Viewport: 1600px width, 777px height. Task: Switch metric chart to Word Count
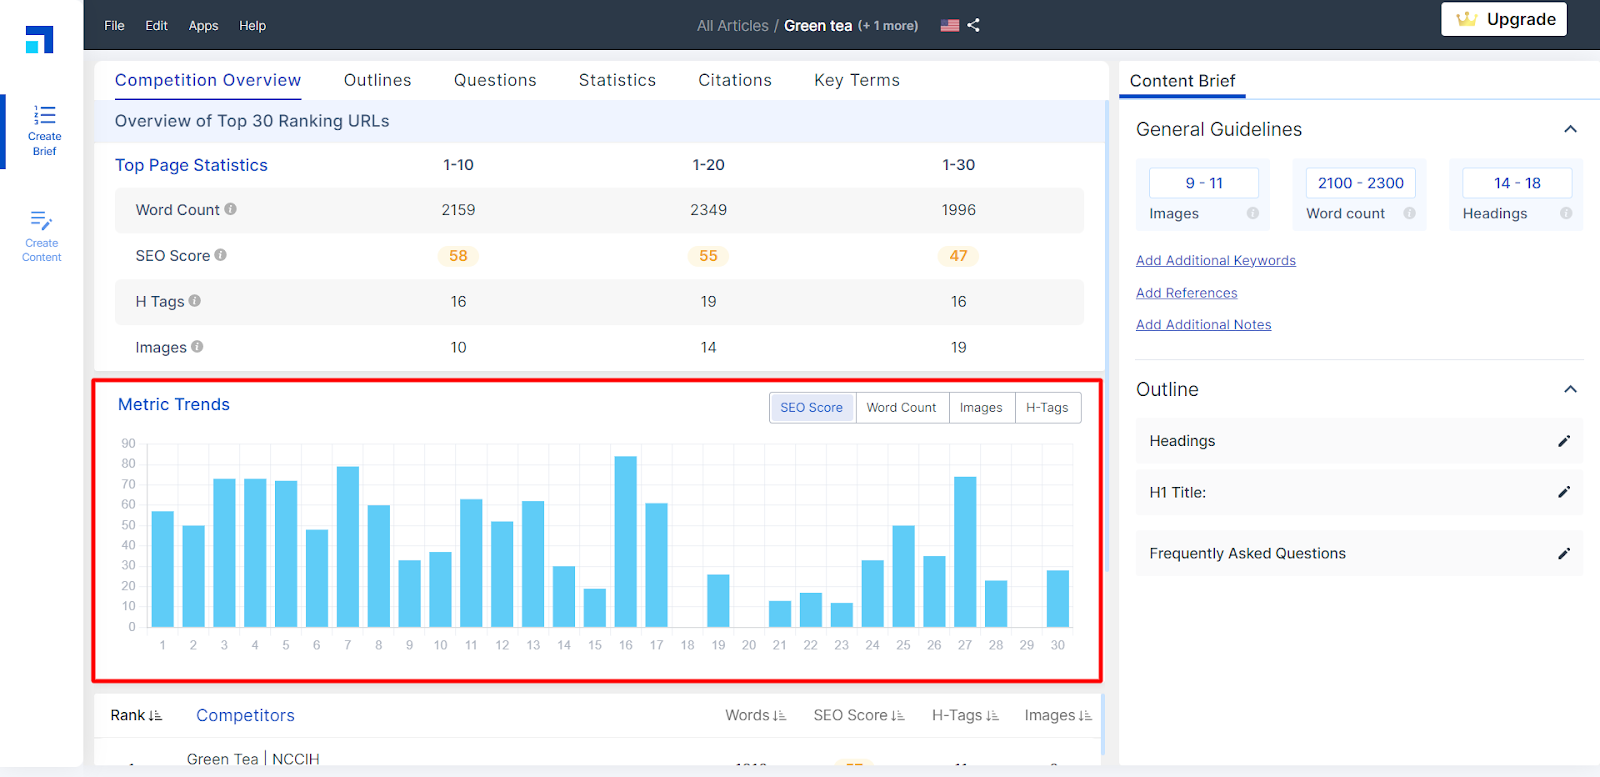click(x=901, y=408)
